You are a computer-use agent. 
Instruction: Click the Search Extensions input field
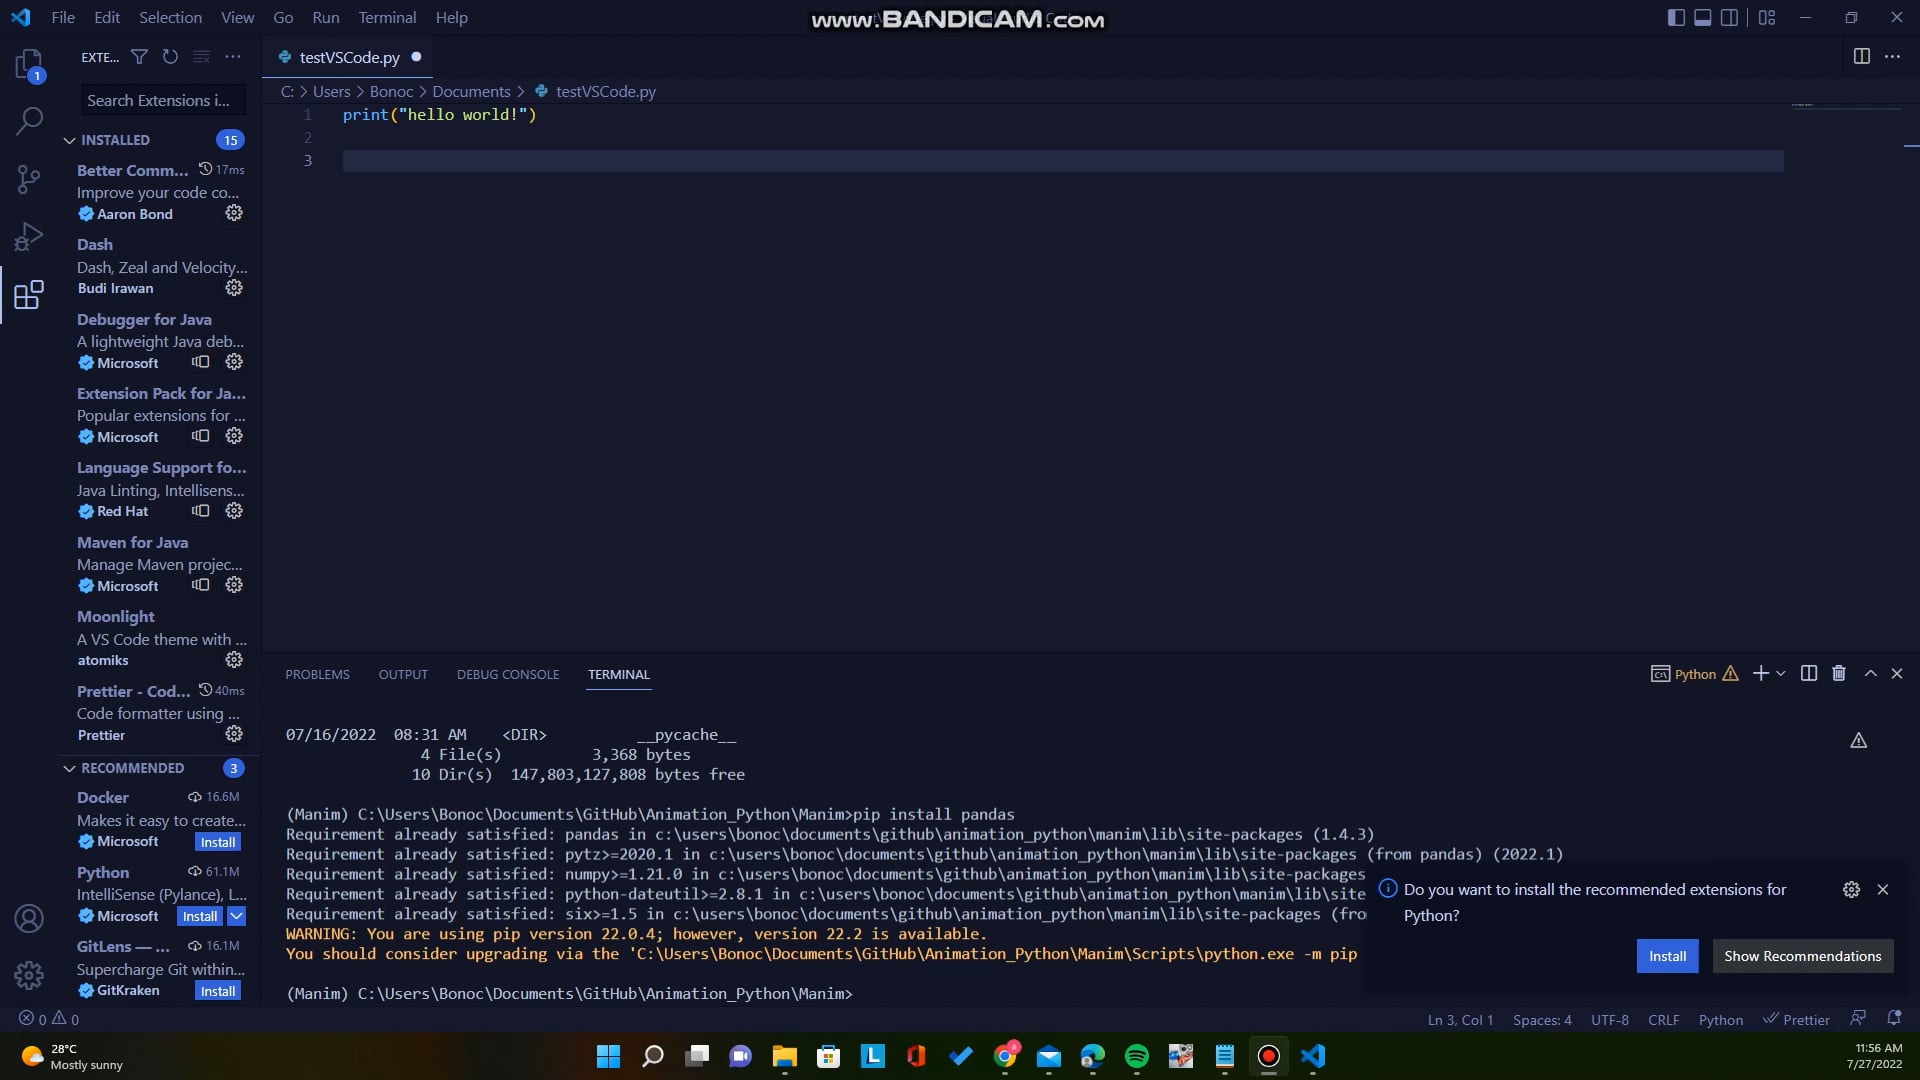160,100
